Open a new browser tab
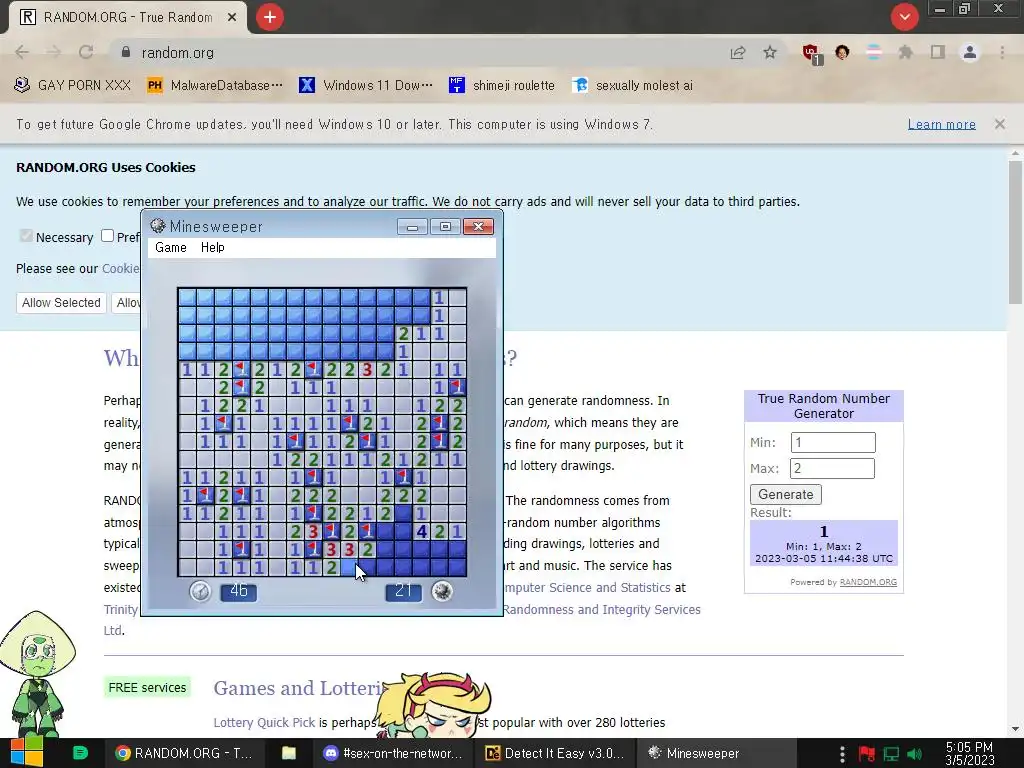1024x768 pixels. tap(270, 17)
